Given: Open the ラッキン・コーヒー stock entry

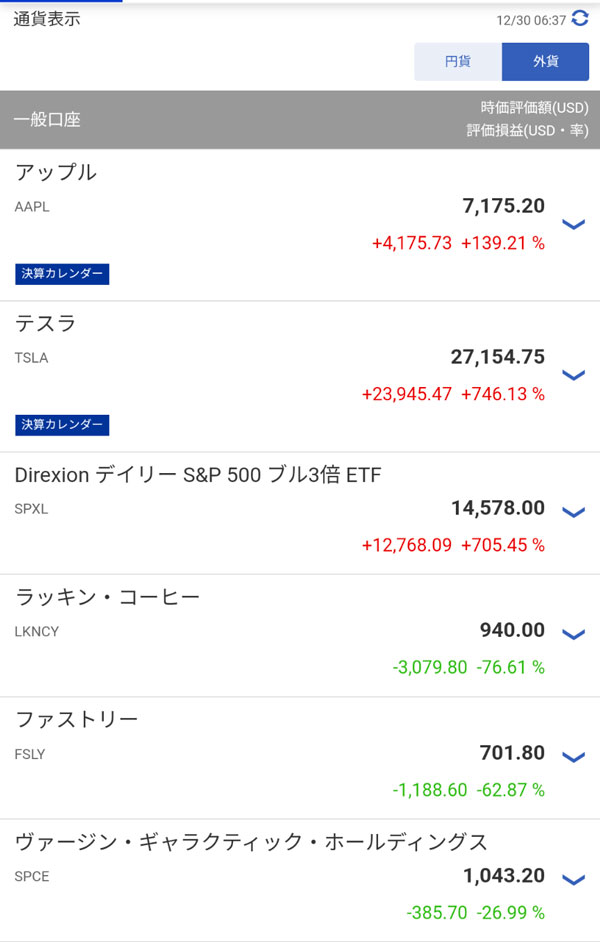Looking at the screenshot, I should point(108,598).
